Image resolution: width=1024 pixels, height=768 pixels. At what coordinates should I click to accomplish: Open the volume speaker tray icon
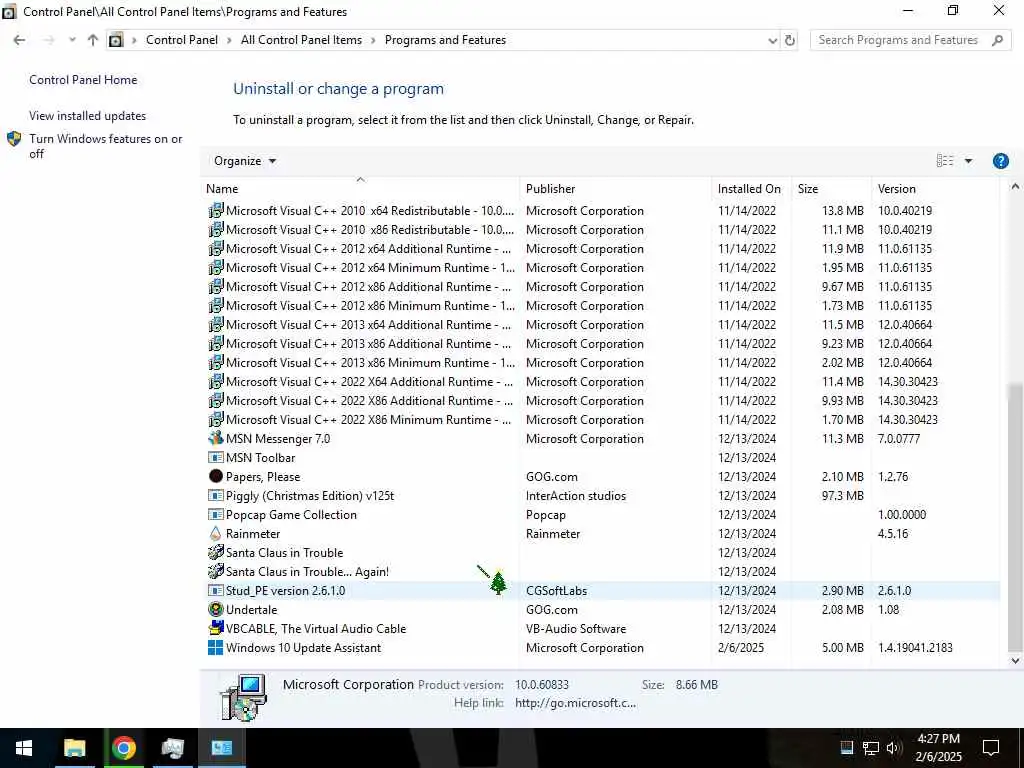pyautogui.click(x=894, y=748)
